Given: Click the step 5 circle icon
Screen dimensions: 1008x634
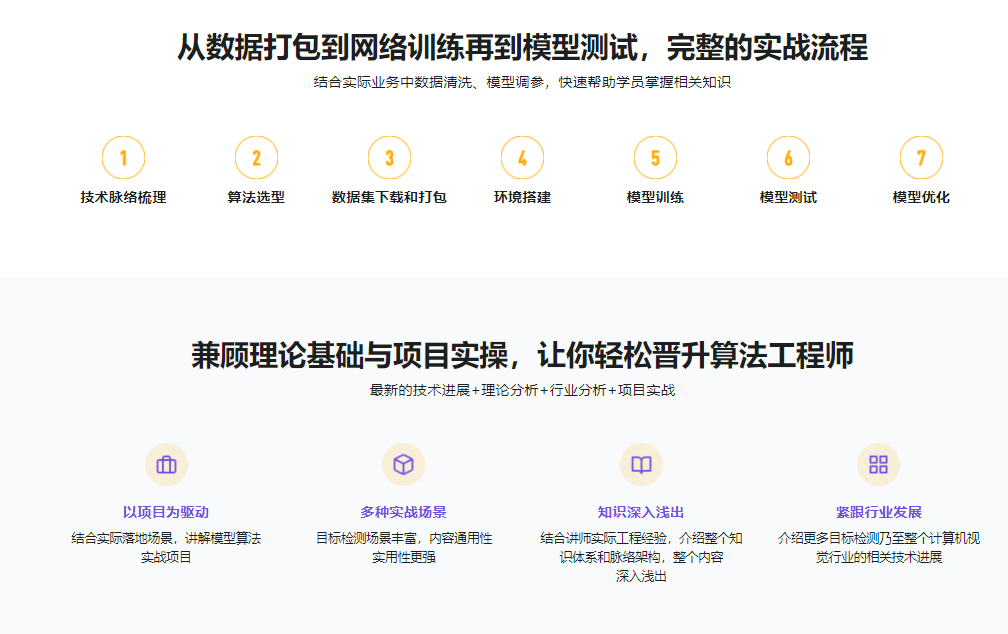Looking at the screenshot, I should pos(655,158).
